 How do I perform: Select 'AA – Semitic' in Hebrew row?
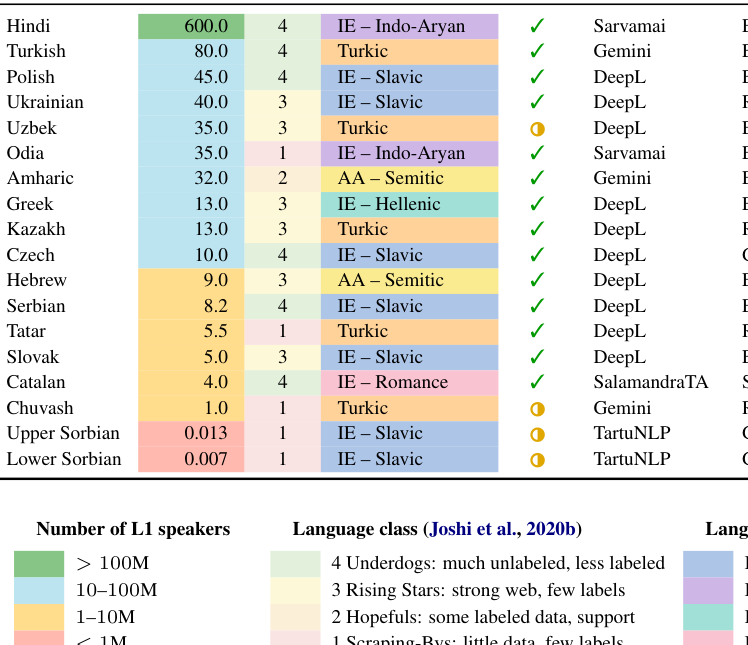pos(391,280)
